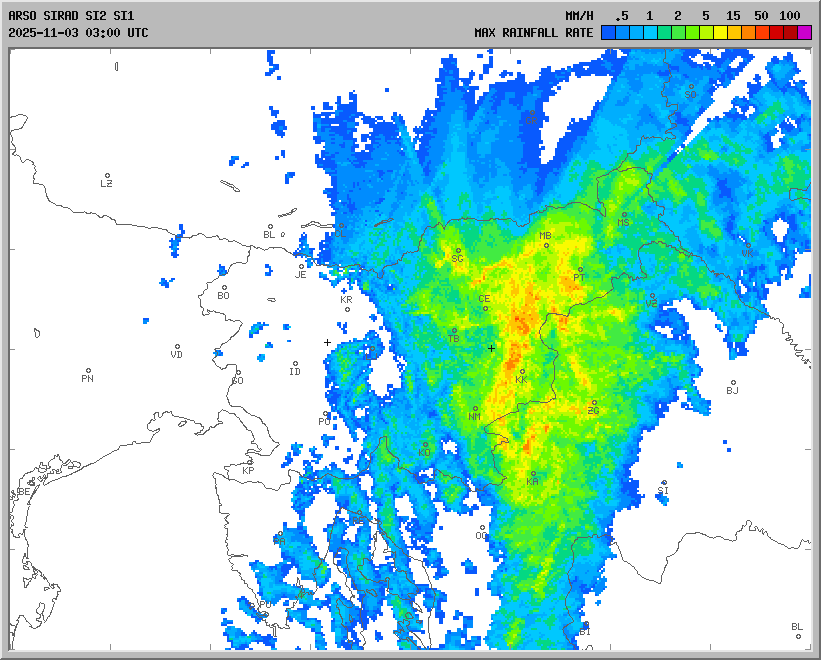
Task: Click the NM town marker
Action: click(475, 408)
